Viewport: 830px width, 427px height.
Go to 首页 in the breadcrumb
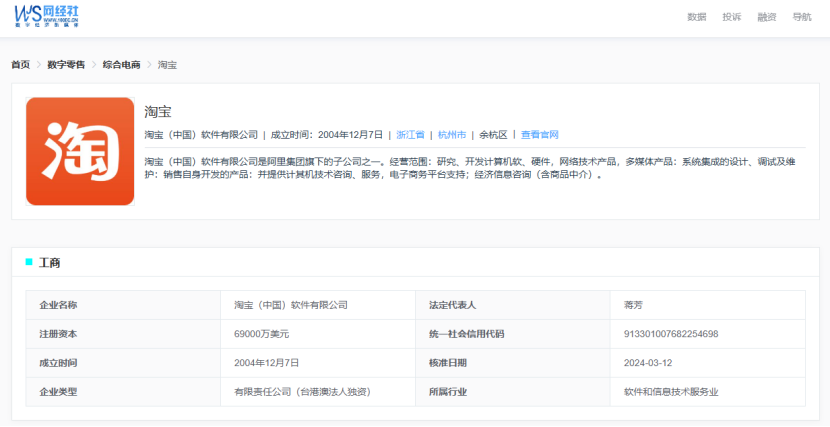pos(21,65)
